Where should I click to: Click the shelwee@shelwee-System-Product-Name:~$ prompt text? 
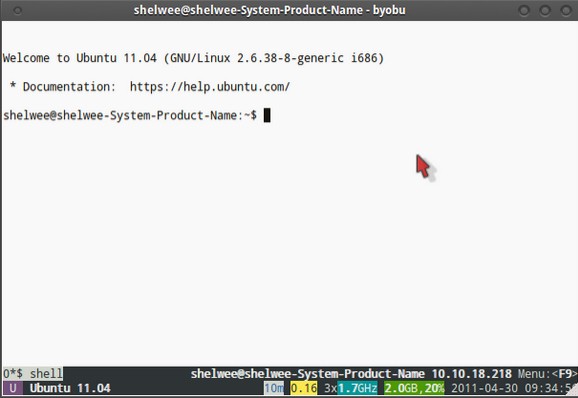pyautogui.click(x=130, y=115)
